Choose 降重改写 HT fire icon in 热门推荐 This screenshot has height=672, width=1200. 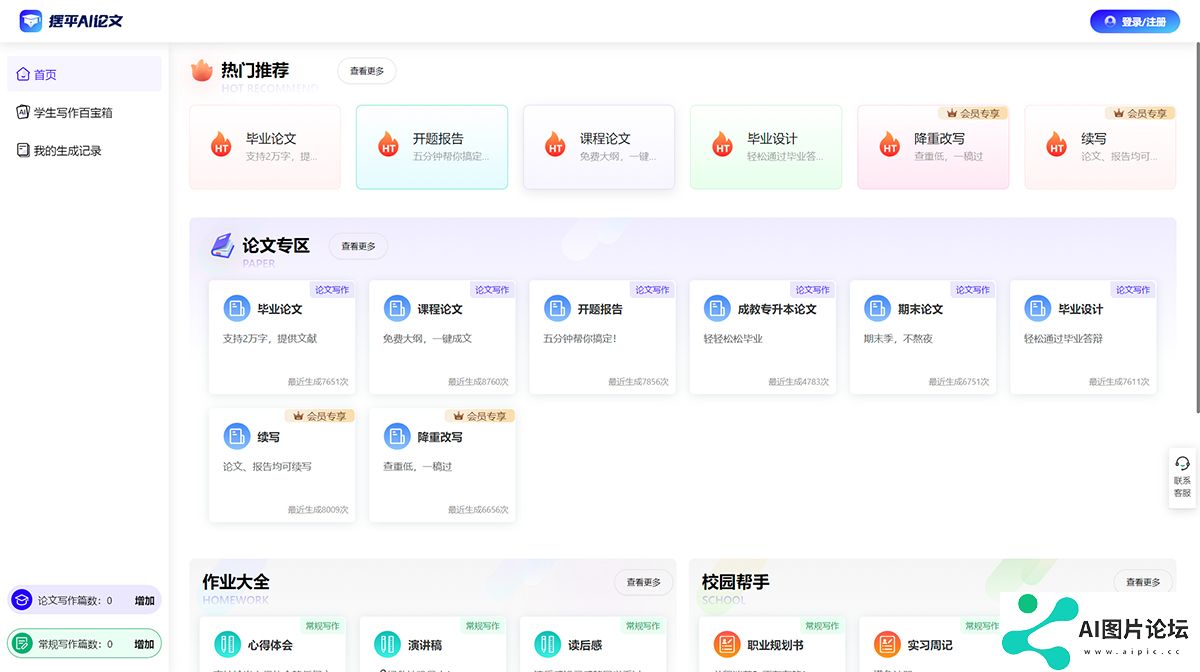[889, 146]
